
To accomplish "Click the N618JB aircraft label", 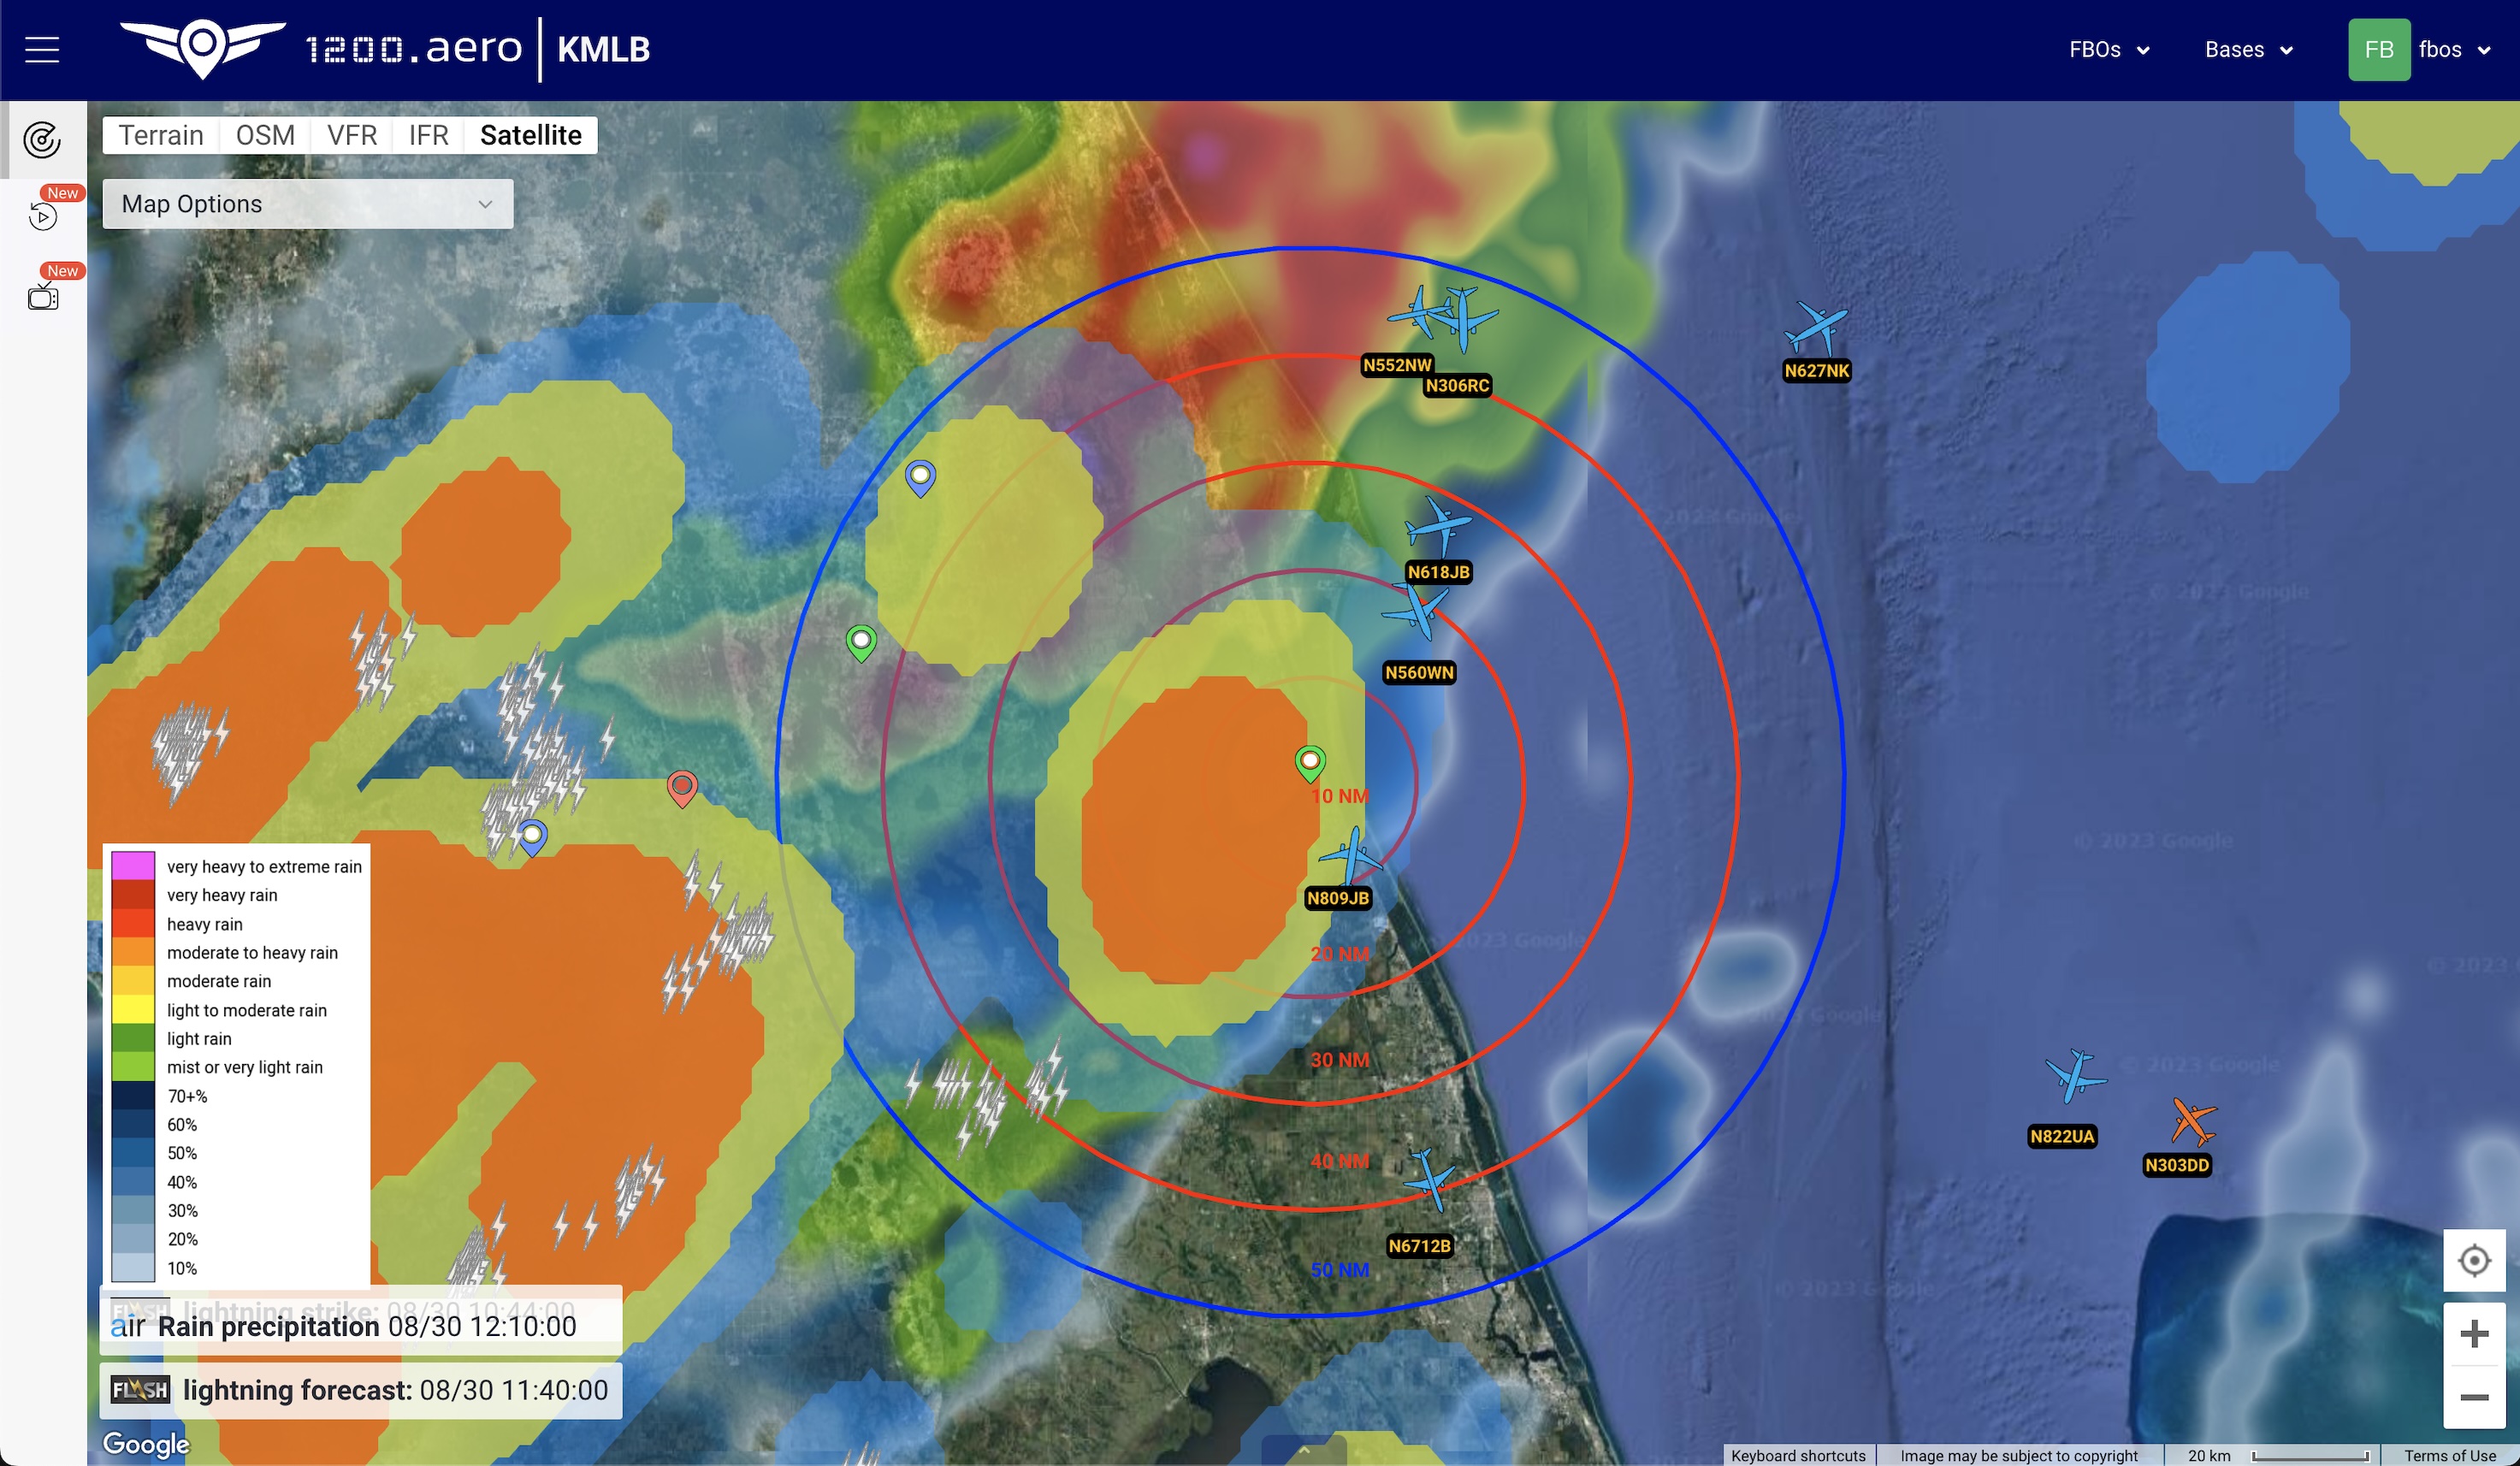I will (x=1438, y=572).
